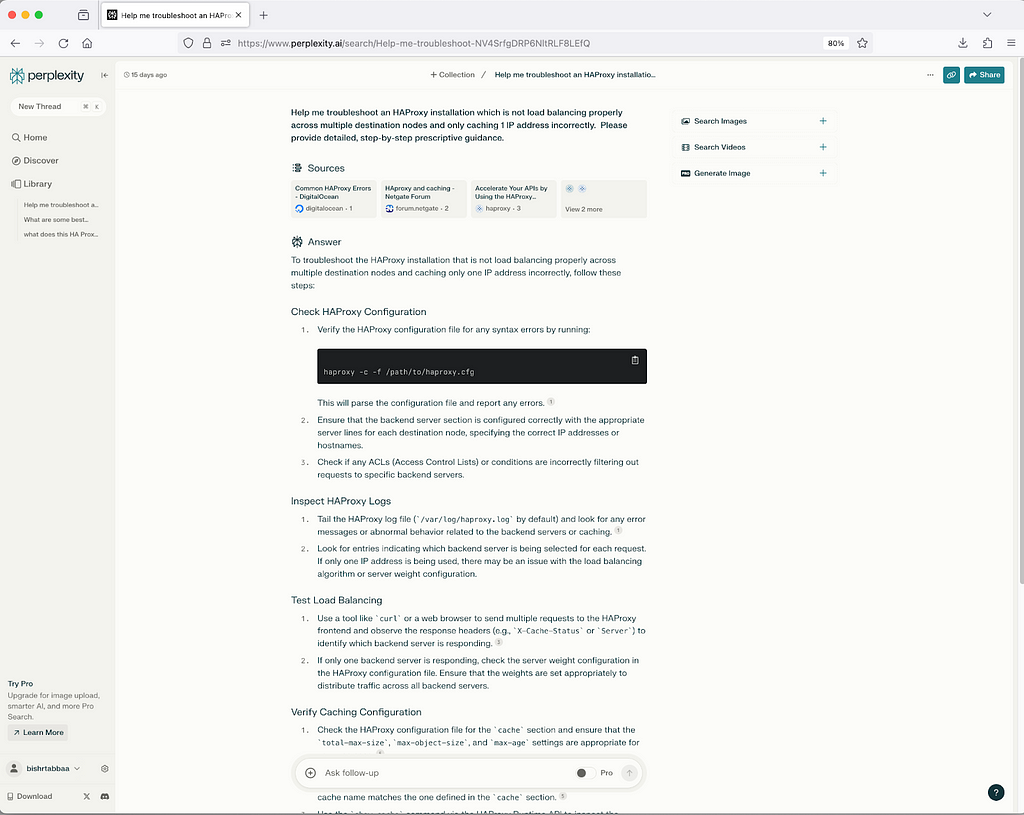1024x815 pixels.
Task: Click the 80% zoom level indicator
Action: 836,43
